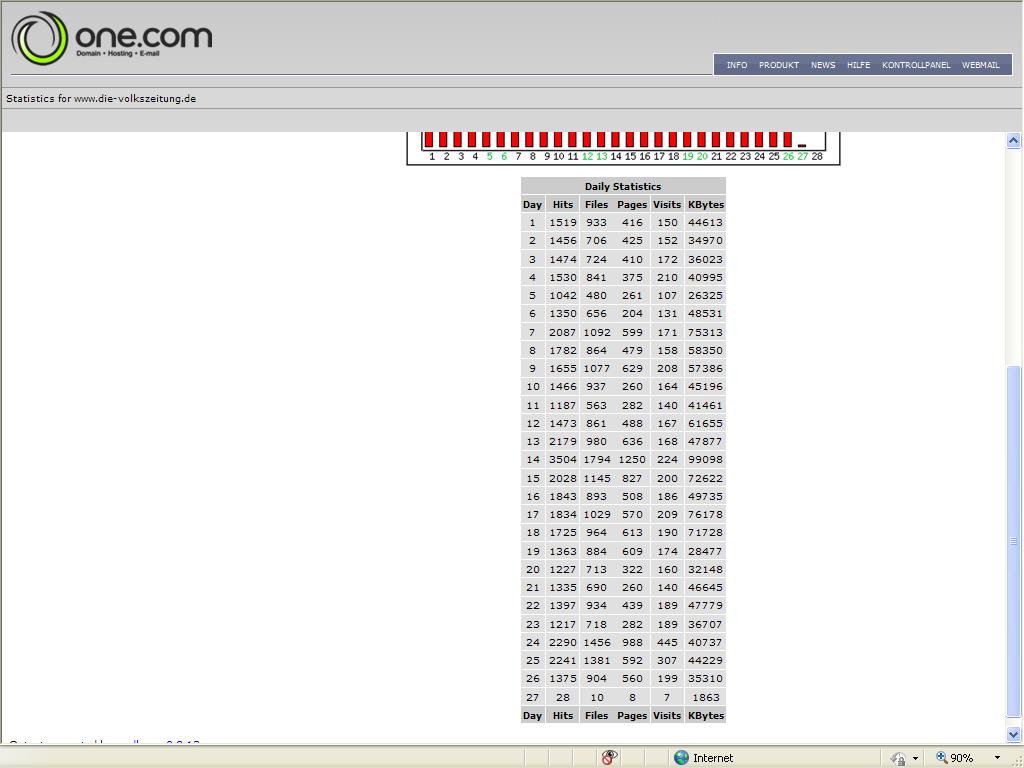Click the top 'Hits' column header

point(562,204)
